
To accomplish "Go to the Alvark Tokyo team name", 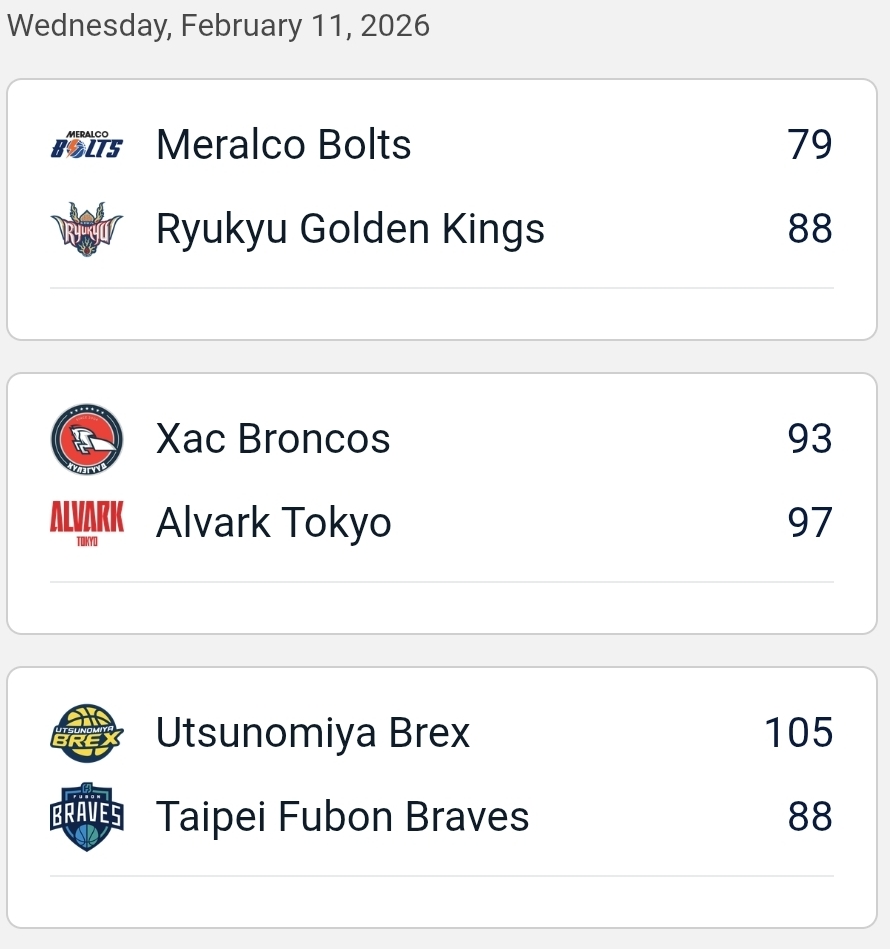I will click(274, 523).
